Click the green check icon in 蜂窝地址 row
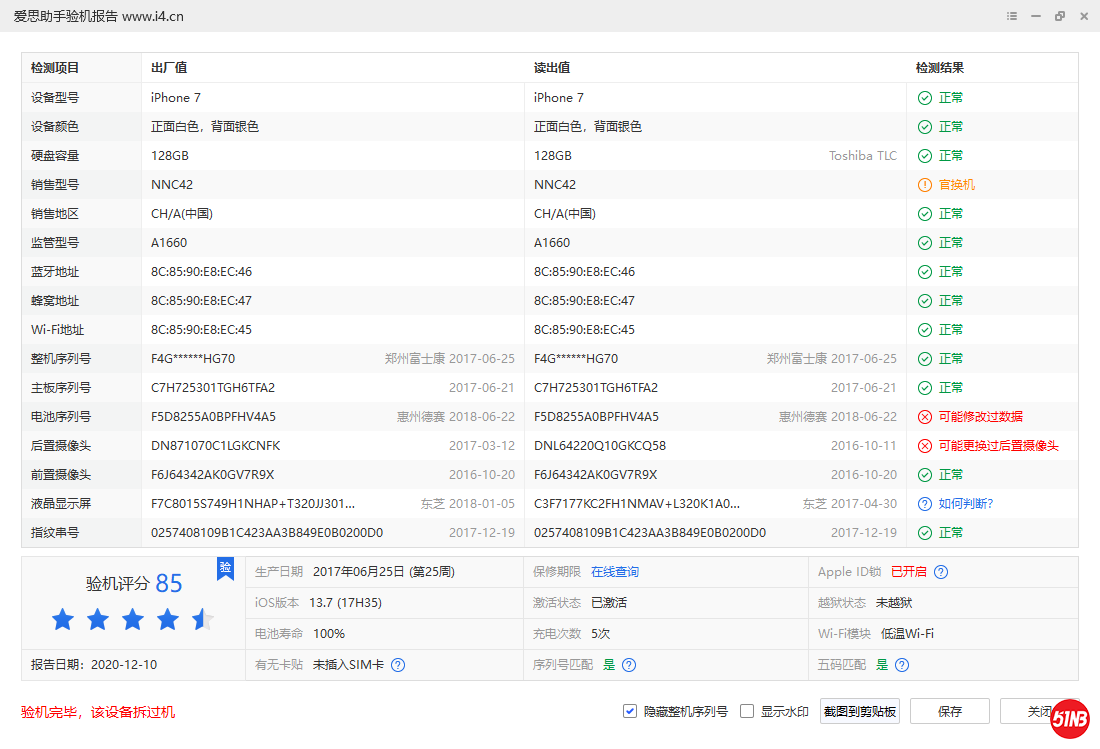 tap(925, 301)
